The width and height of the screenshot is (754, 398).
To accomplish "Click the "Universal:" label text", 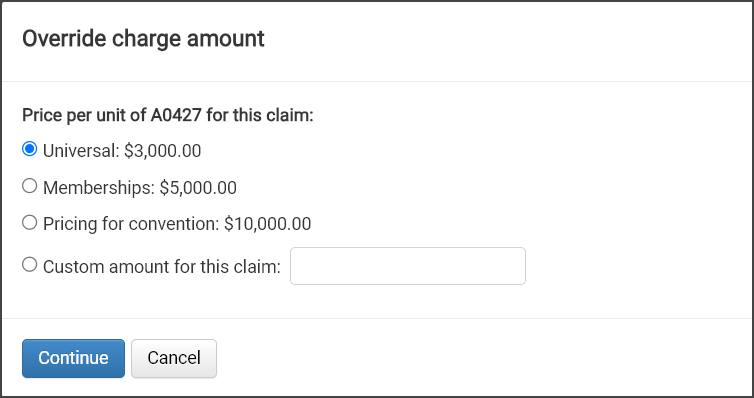I will pos(81,151).
